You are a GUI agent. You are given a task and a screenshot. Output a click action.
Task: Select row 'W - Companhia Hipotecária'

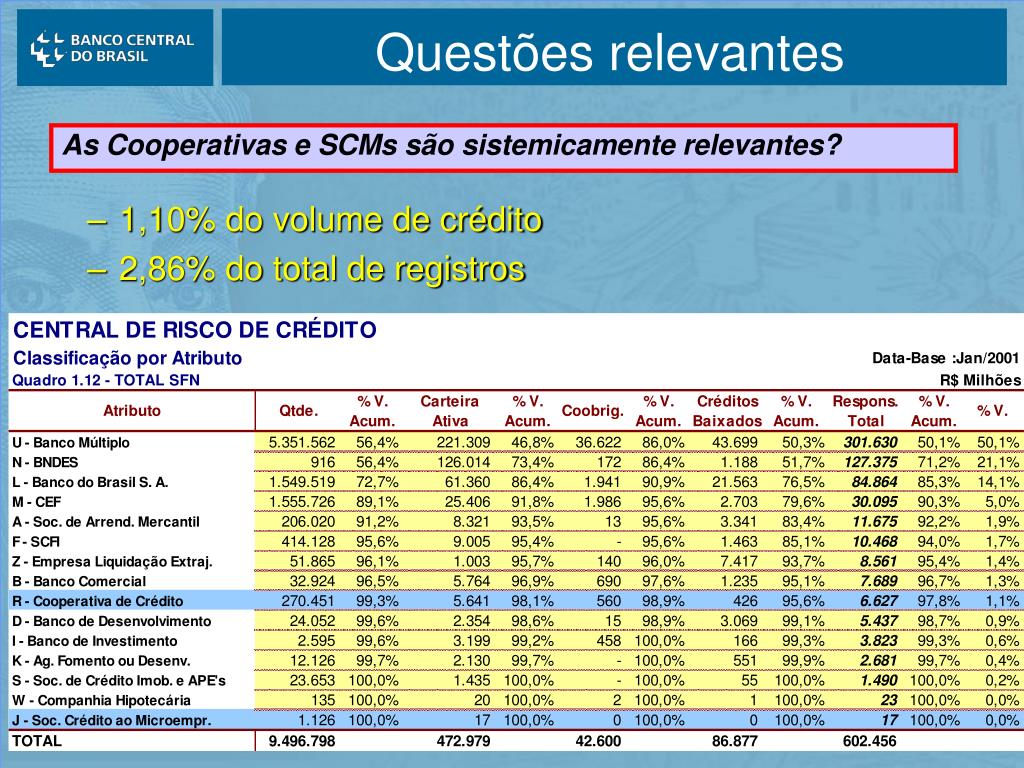[515, 700]
